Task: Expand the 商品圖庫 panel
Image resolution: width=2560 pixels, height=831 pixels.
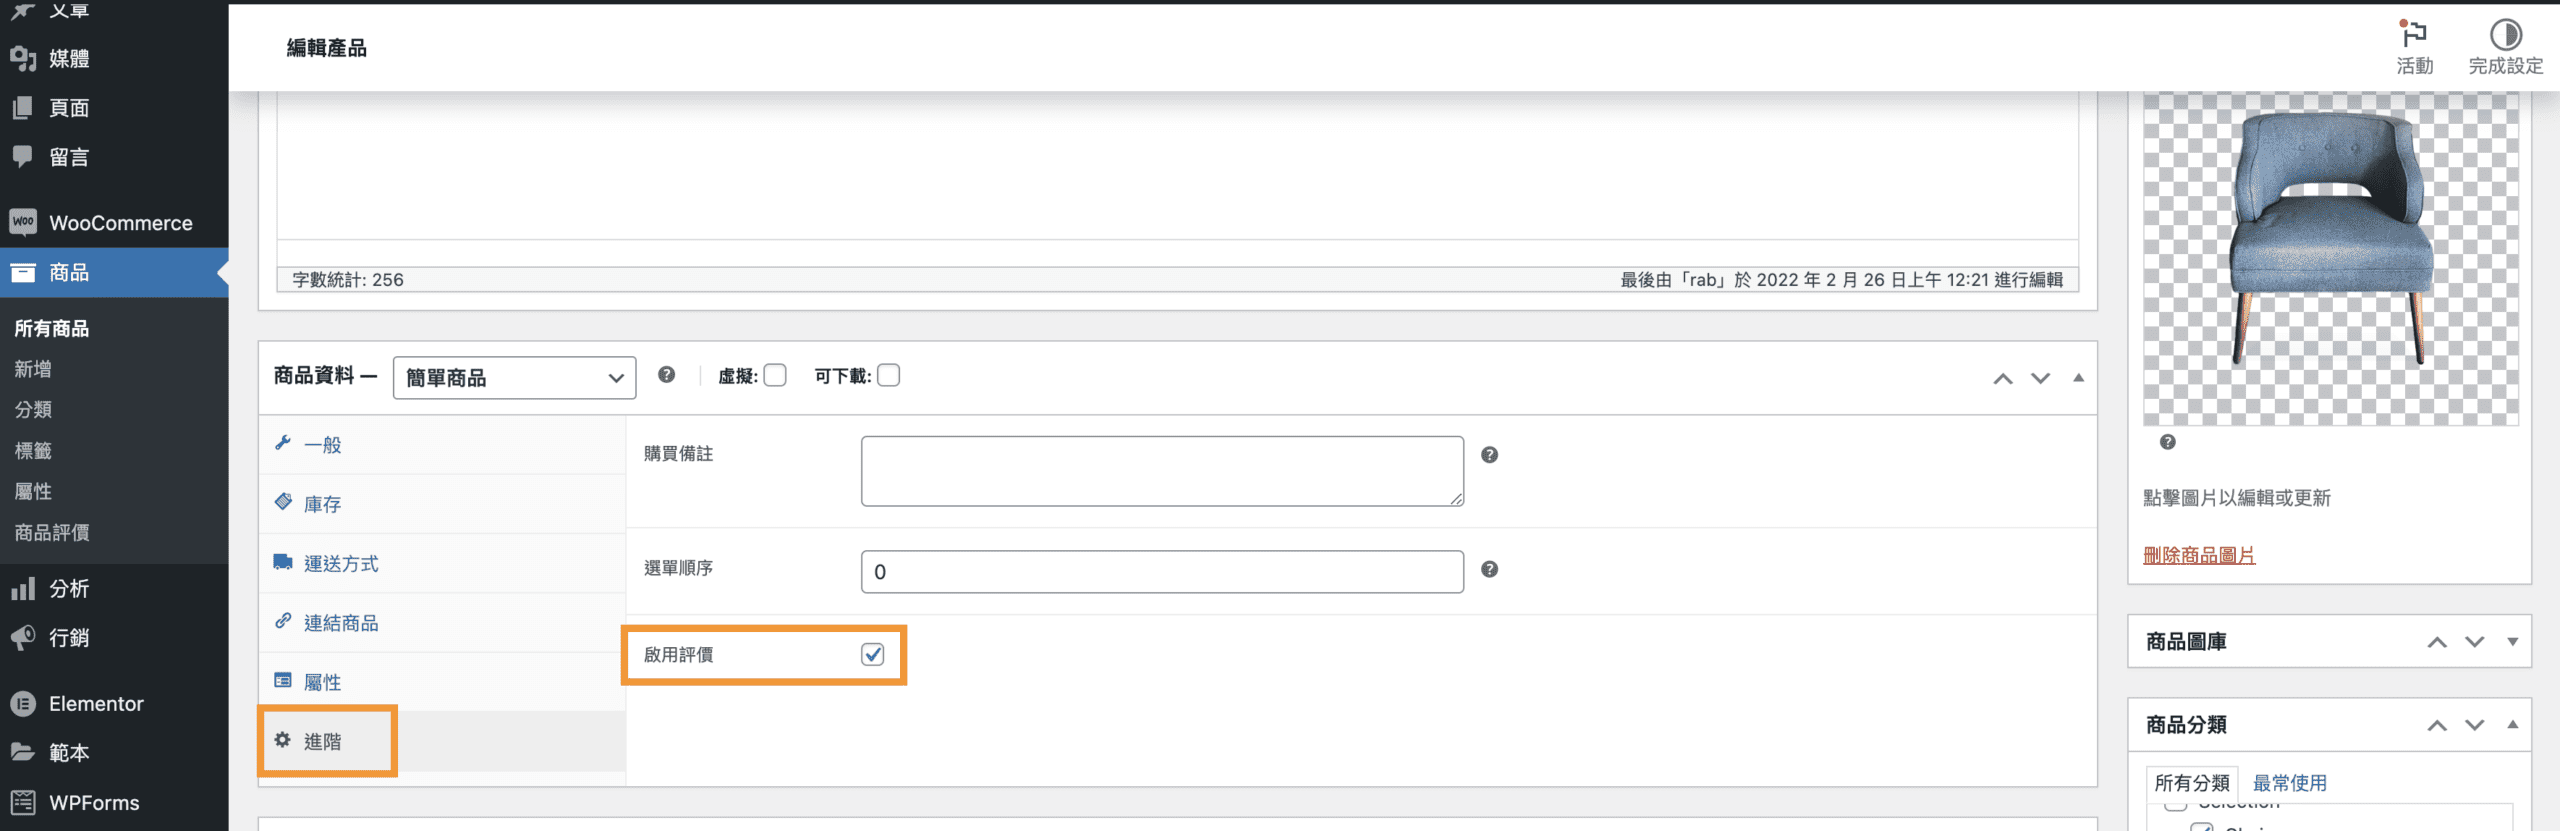Action: (x=2512, y=642)
